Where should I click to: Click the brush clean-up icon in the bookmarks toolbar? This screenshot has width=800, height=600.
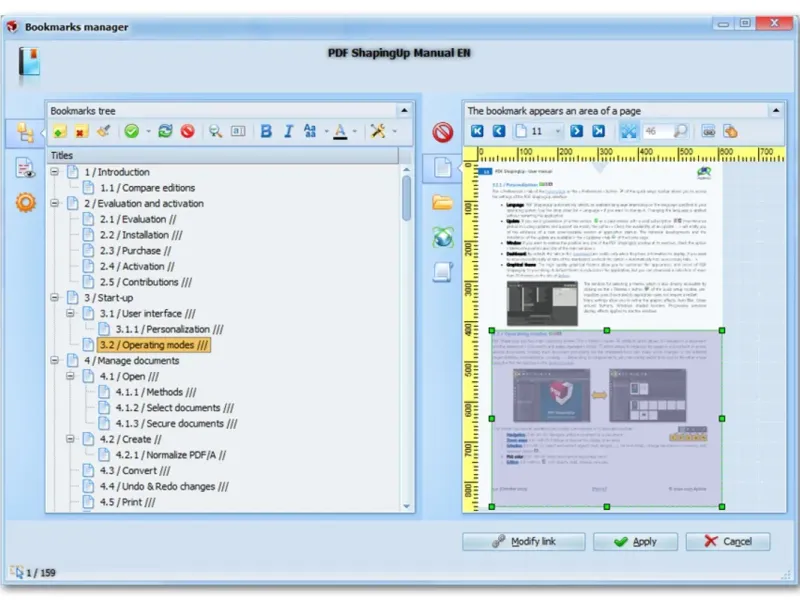[x=104, y=131]
